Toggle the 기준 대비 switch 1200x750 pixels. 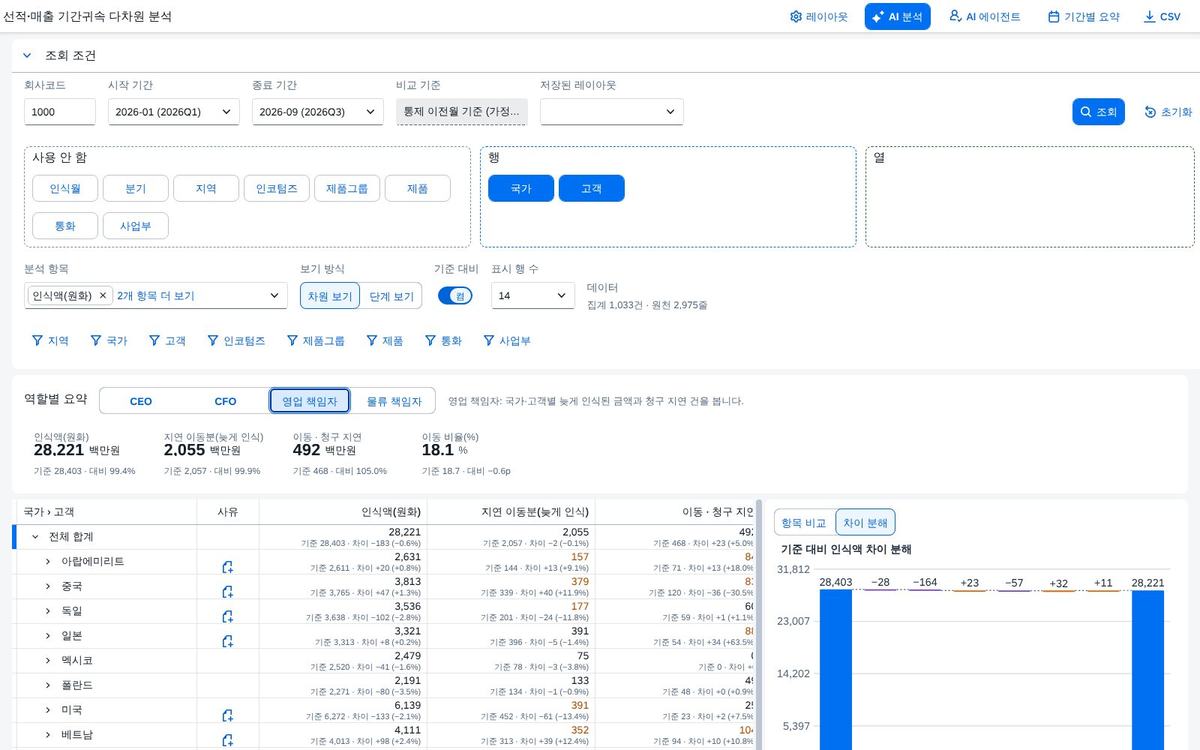(x=455, y=296)
